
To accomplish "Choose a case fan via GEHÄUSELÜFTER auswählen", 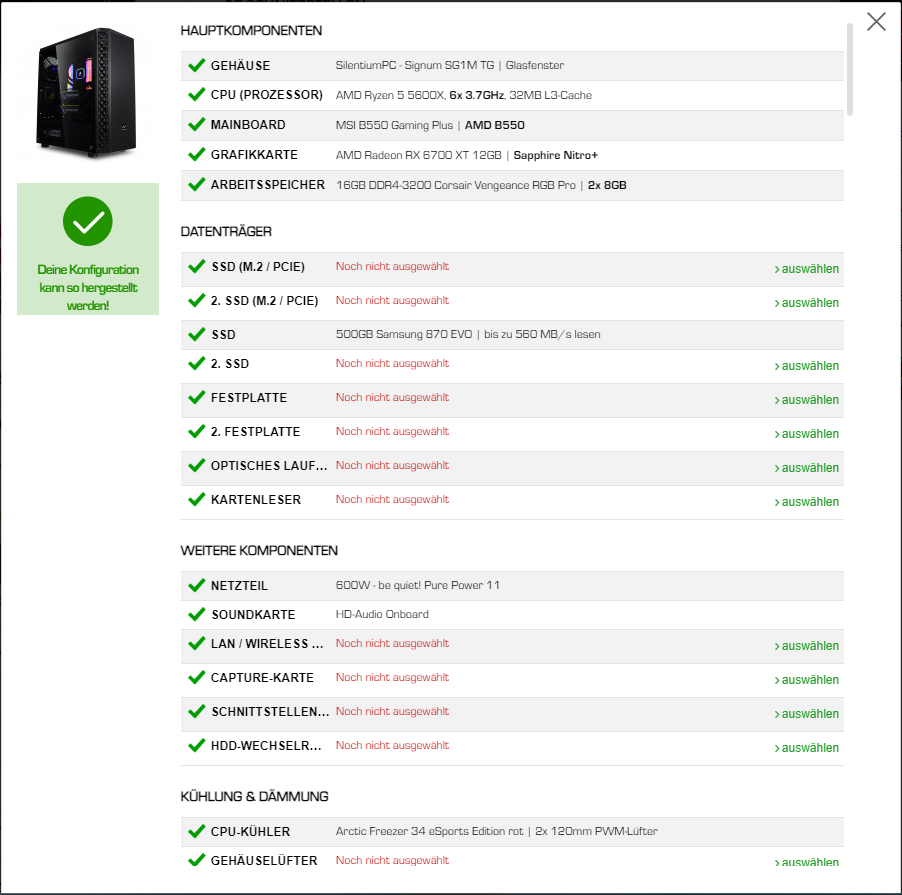I will 806,862.
